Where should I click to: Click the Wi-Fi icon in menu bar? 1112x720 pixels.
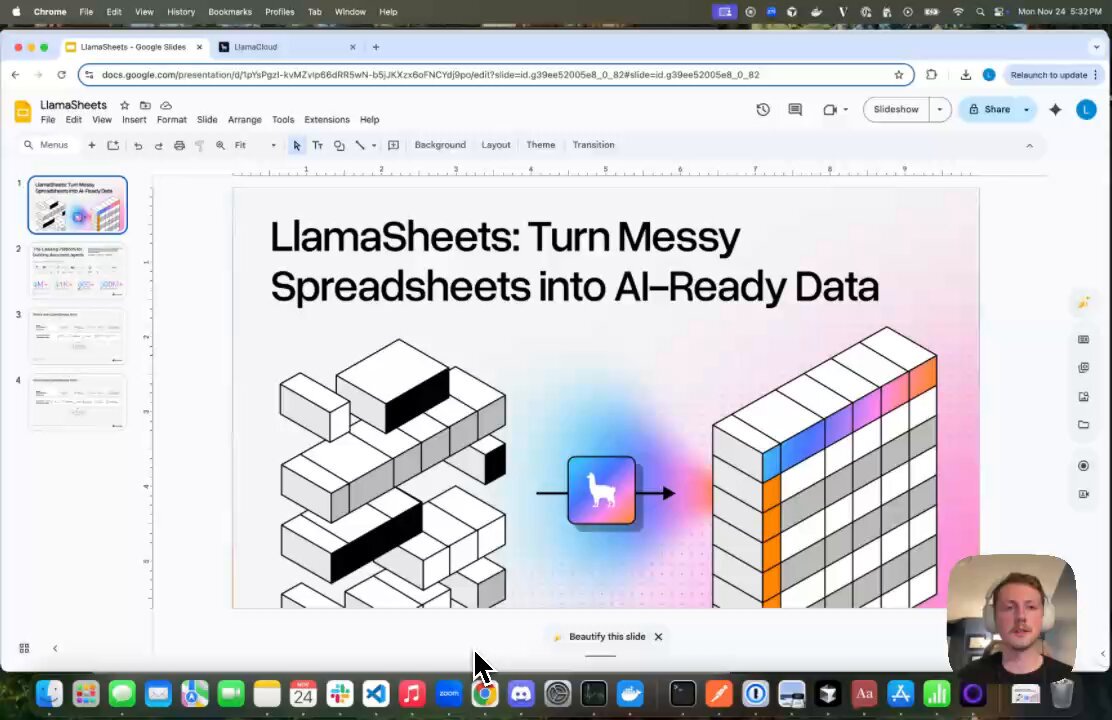[958, 12]
